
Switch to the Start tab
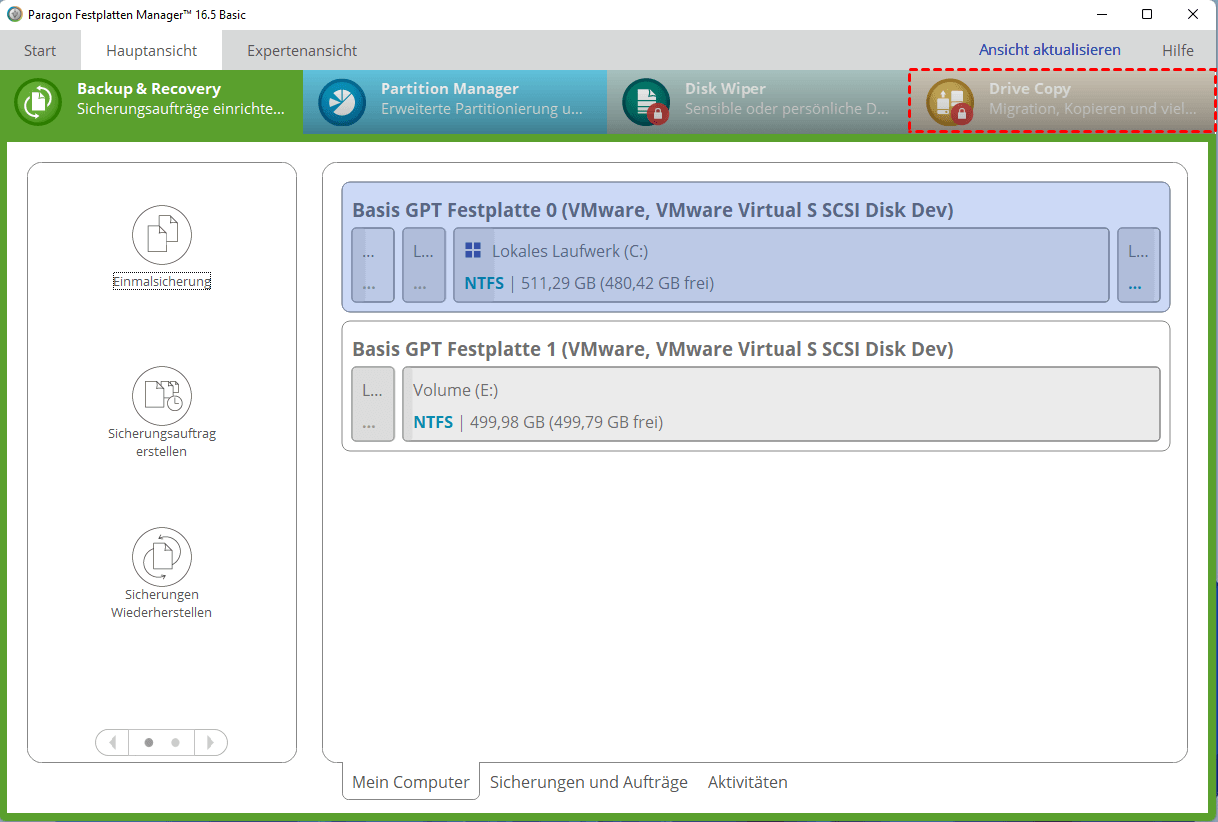pos(40,50)
